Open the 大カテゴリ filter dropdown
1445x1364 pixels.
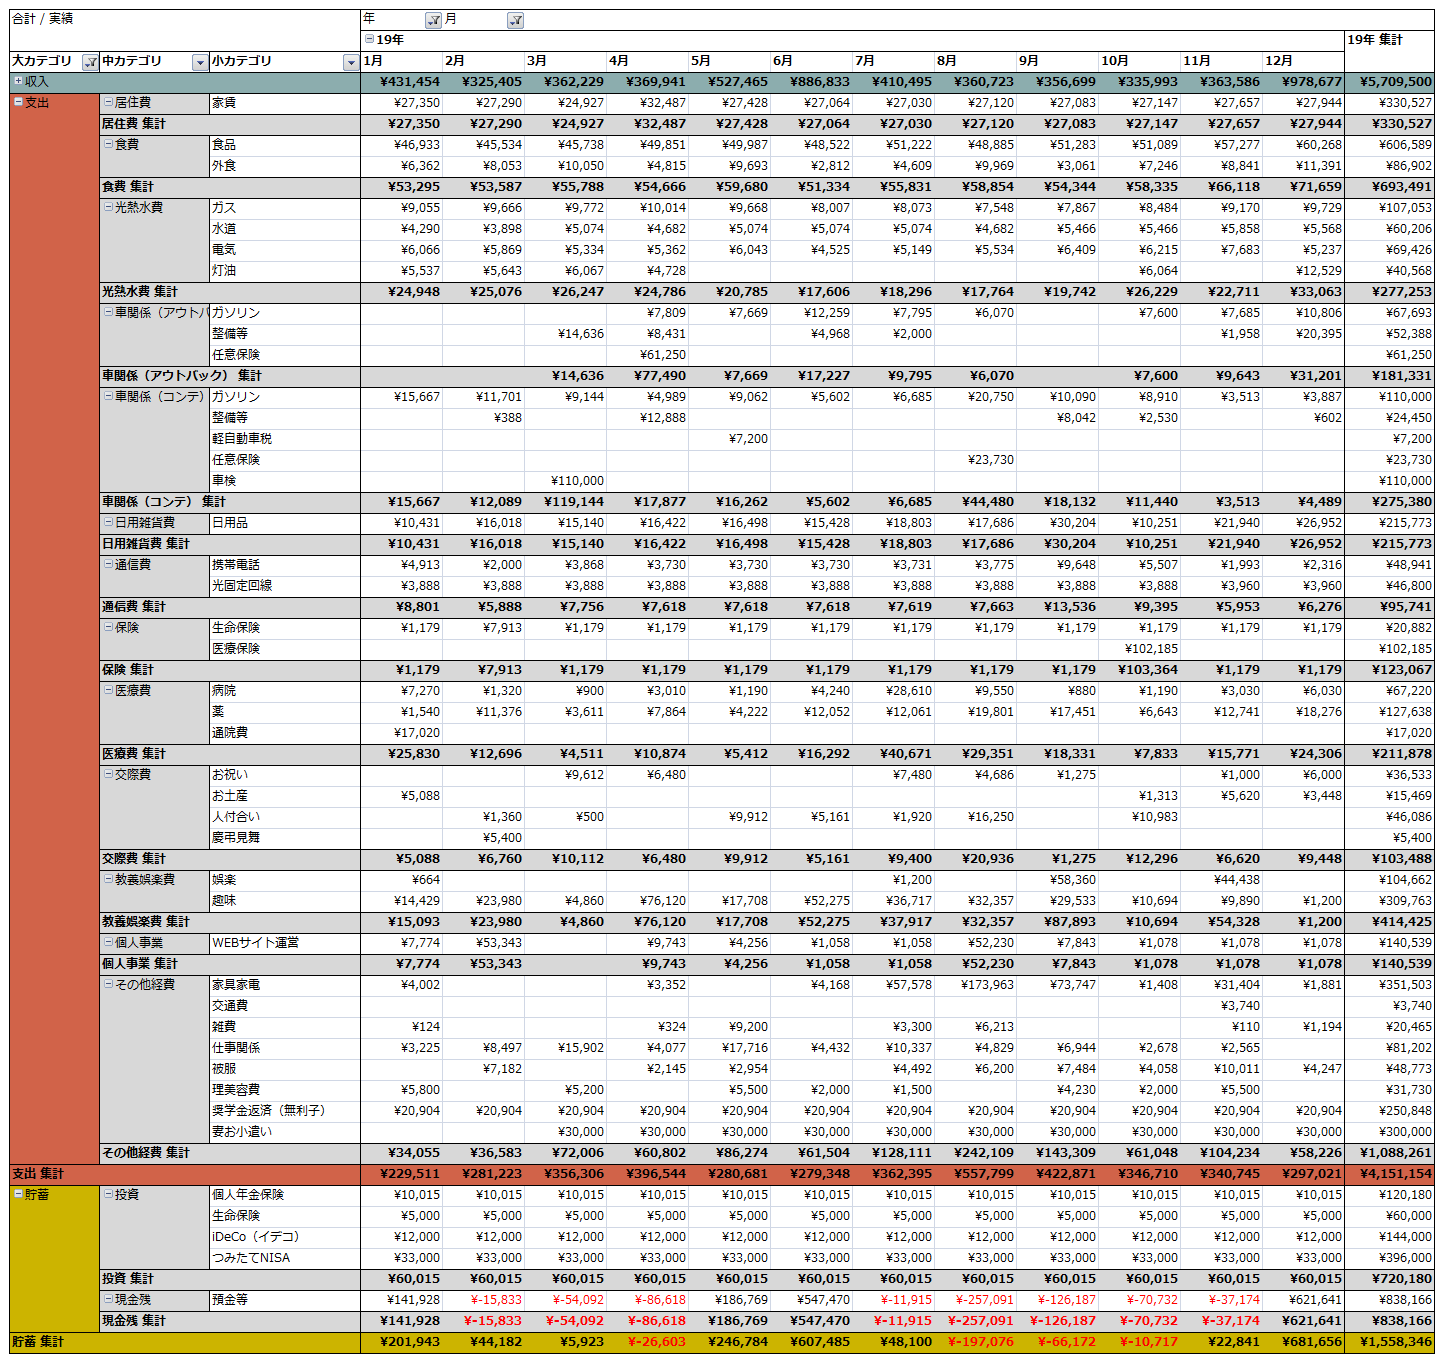tap(90, 62)
